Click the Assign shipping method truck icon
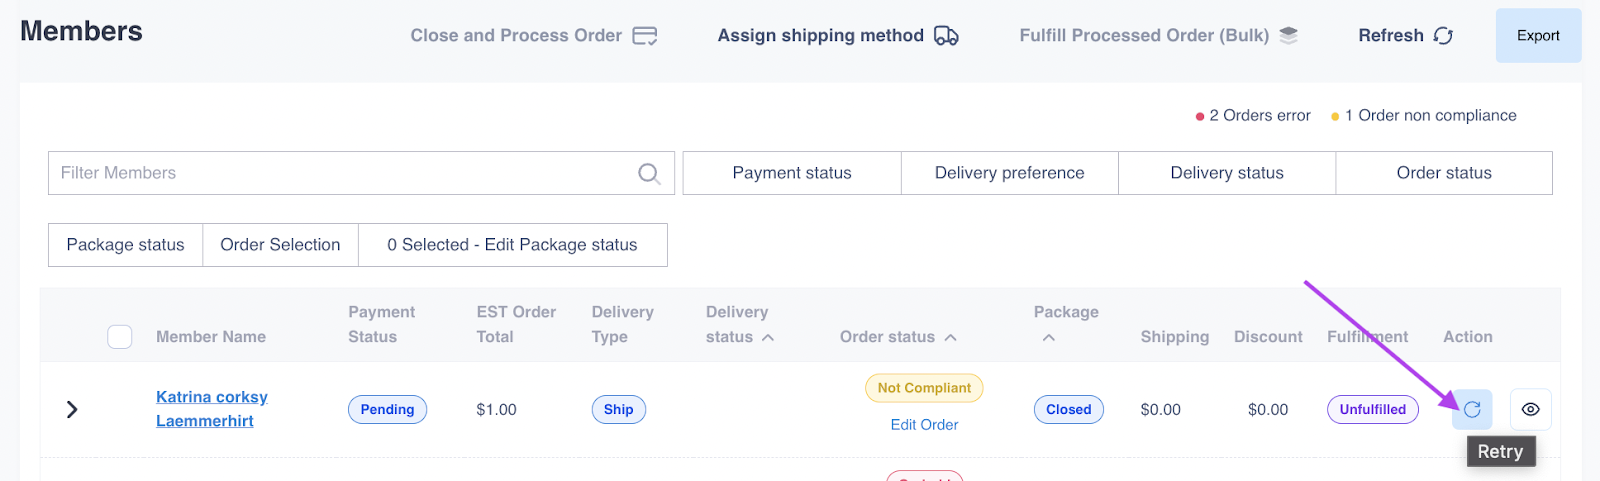 [946, 36]
